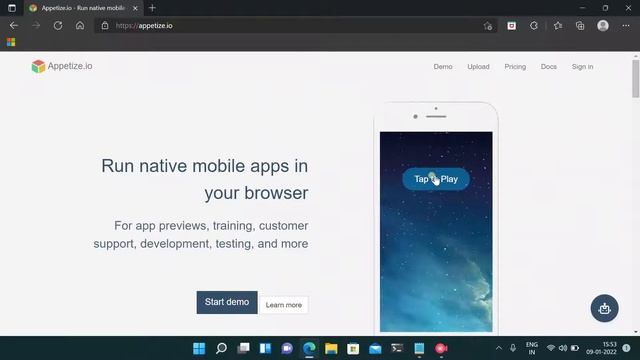Open the terminal app on the taskbar
Image resolution: width=640 pixels, height=360 pixels.
pyautogui.click(x=397, y=349)
